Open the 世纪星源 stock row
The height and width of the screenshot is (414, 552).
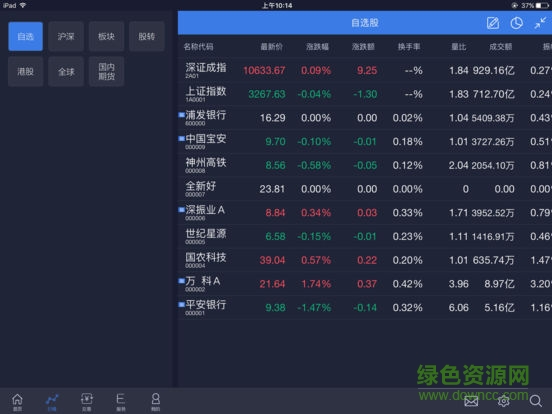(365, 236)
